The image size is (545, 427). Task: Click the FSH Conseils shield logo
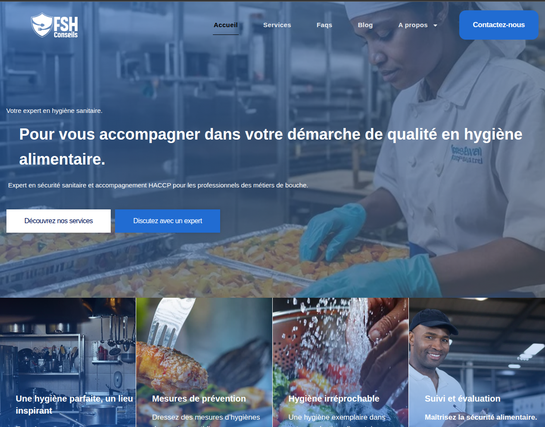coord(55,25)
